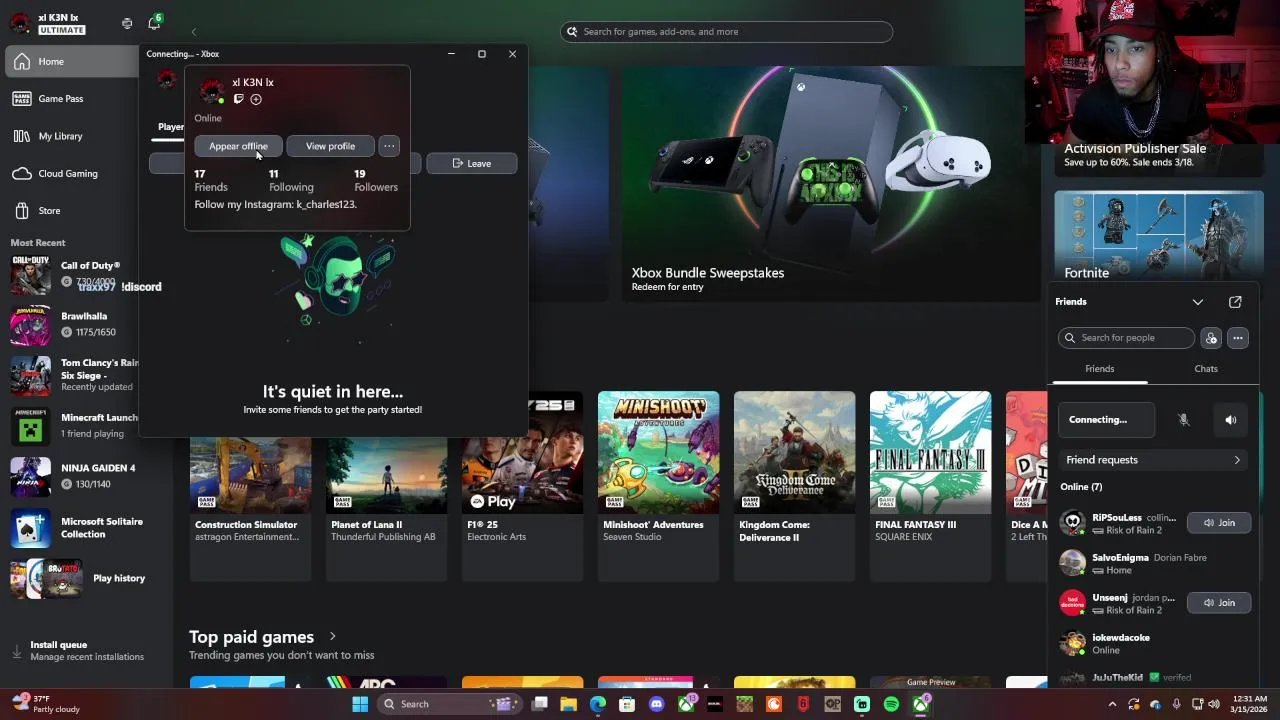This screenshot has width=1280, height=720.
Task: Open the Minishoot' Adventures game tile
Action: tap(658, 486)
